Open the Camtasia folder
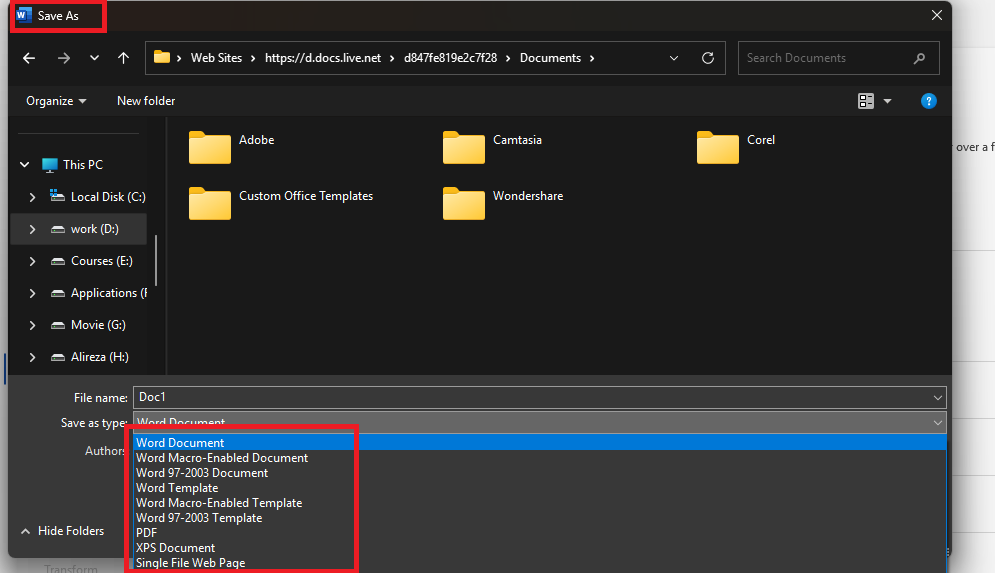Image resolution: width=995 pixels, height=573 pixels. [x=465, y=147]
